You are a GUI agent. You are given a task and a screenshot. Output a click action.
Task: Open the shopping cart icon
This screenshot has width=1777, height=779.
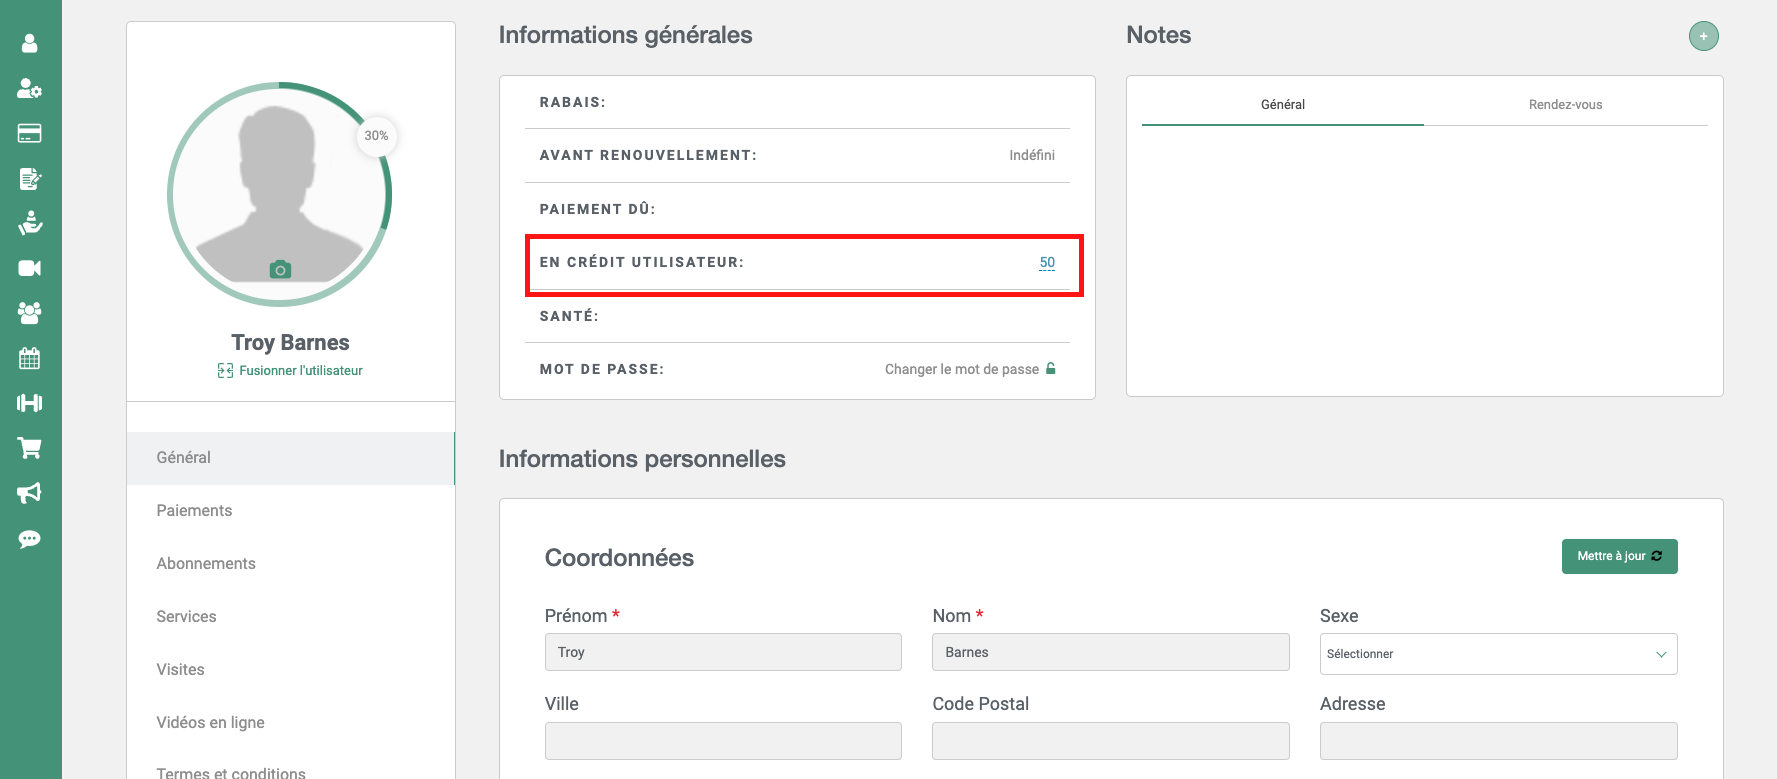(30, 448)
